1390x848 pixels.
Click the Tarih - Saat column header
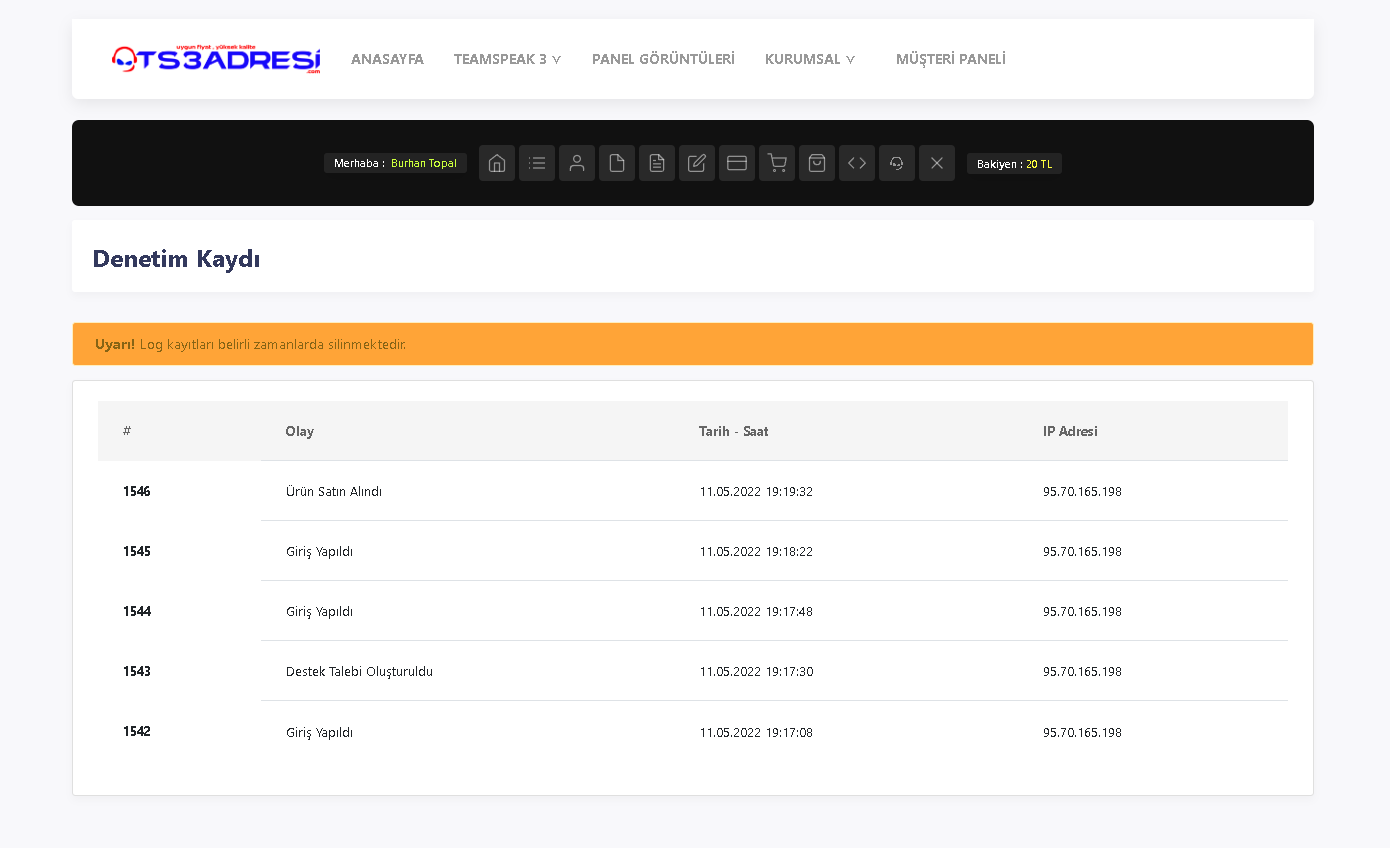click(x=734, y=431)
